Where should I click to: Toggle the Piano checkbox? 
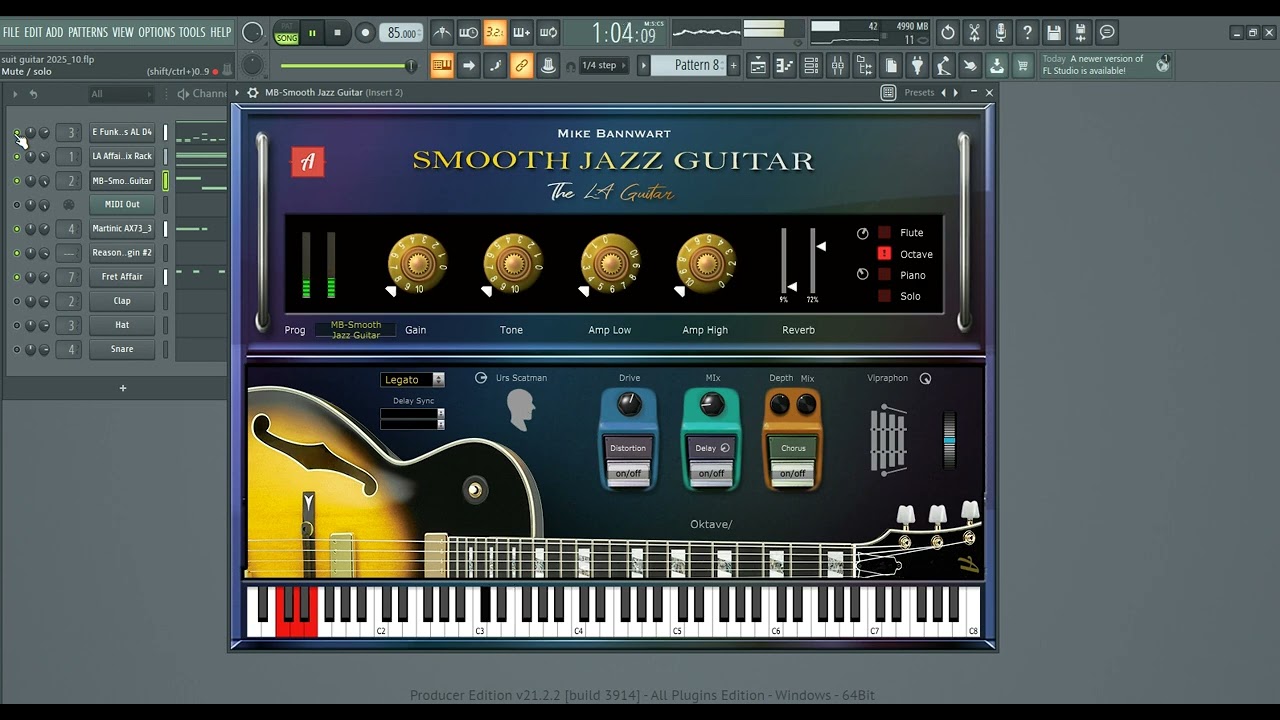coord(884,275)
